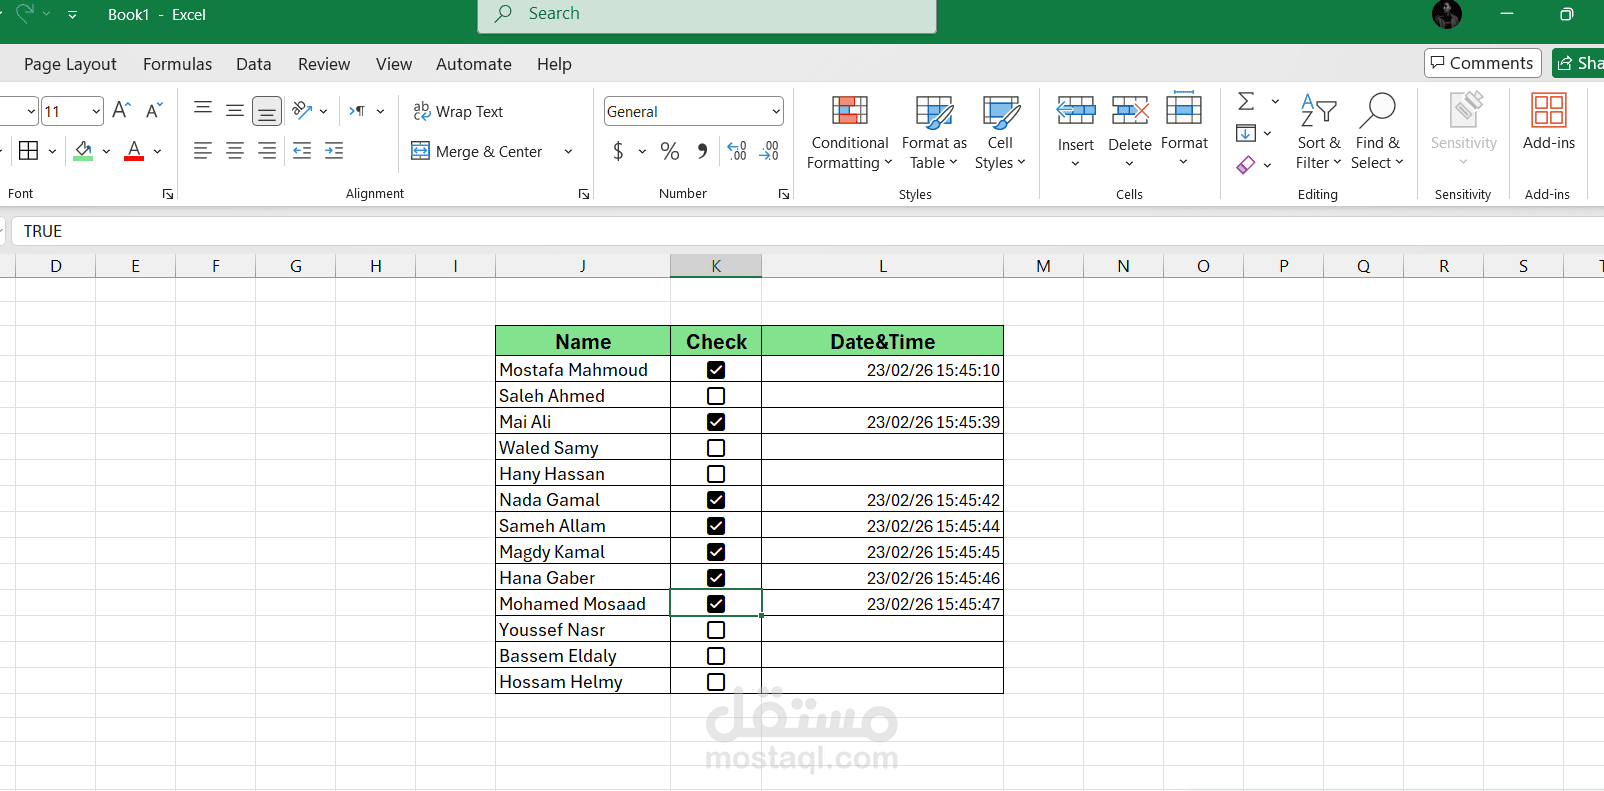Screen dimensions: 1604x791
Task: Decrease the cell indent
Action: pos(302,151)
